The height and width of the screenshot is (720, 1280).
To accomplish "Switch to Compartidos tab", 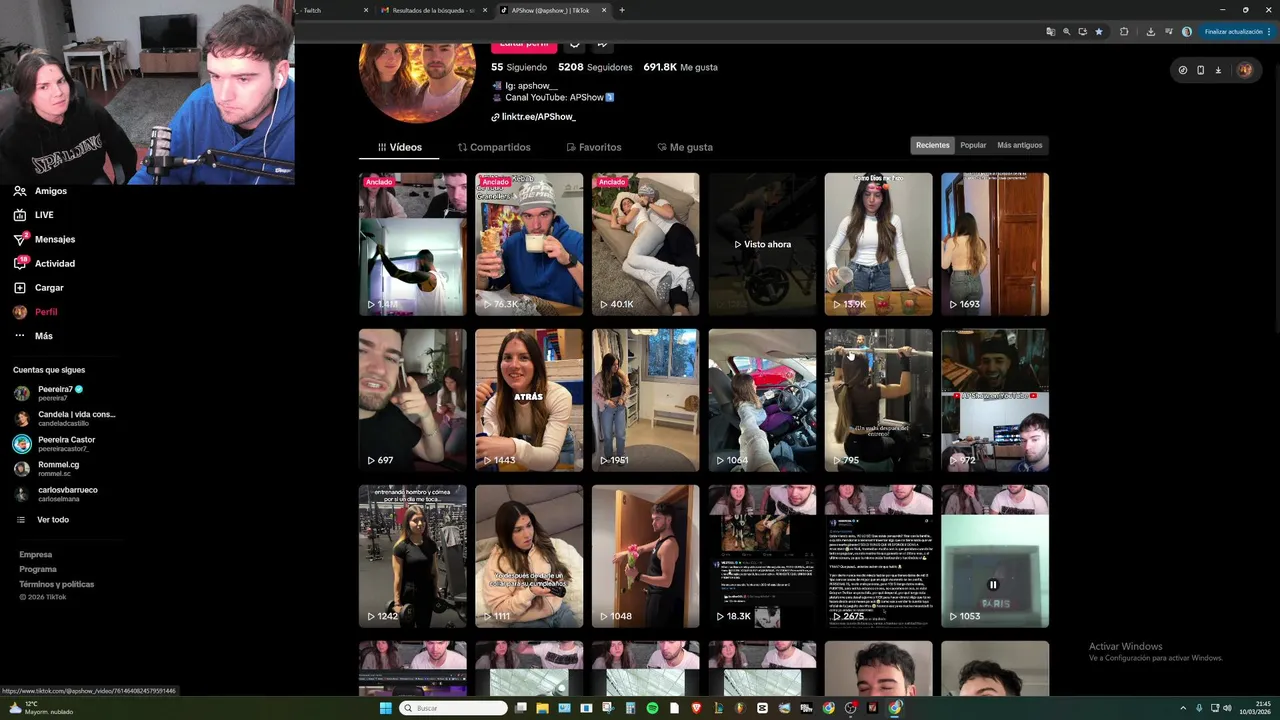I will point(494,147).
